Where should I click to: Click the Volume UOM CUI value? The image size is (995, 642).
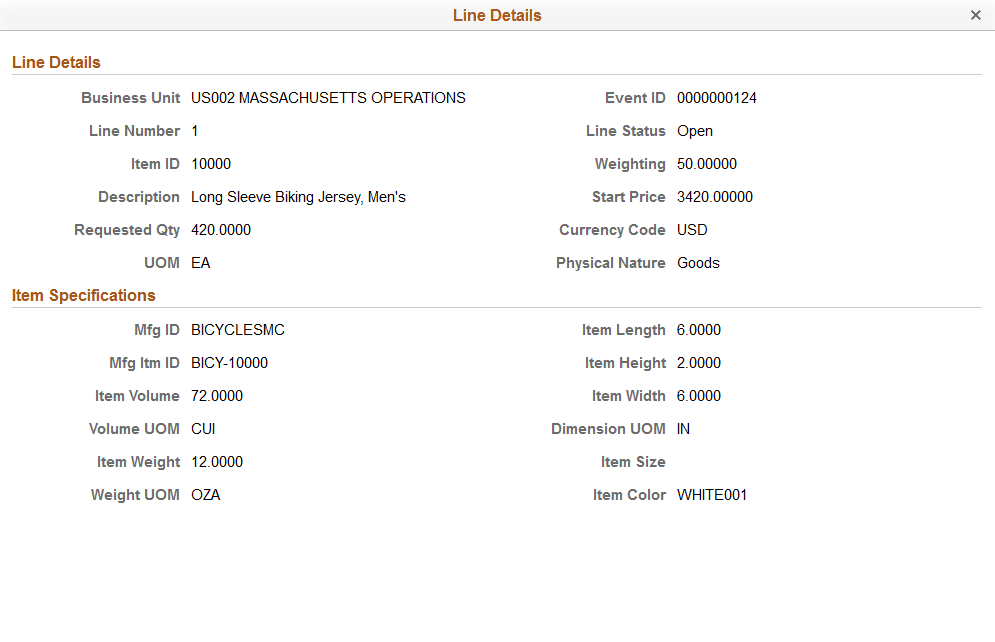point(202,428)
